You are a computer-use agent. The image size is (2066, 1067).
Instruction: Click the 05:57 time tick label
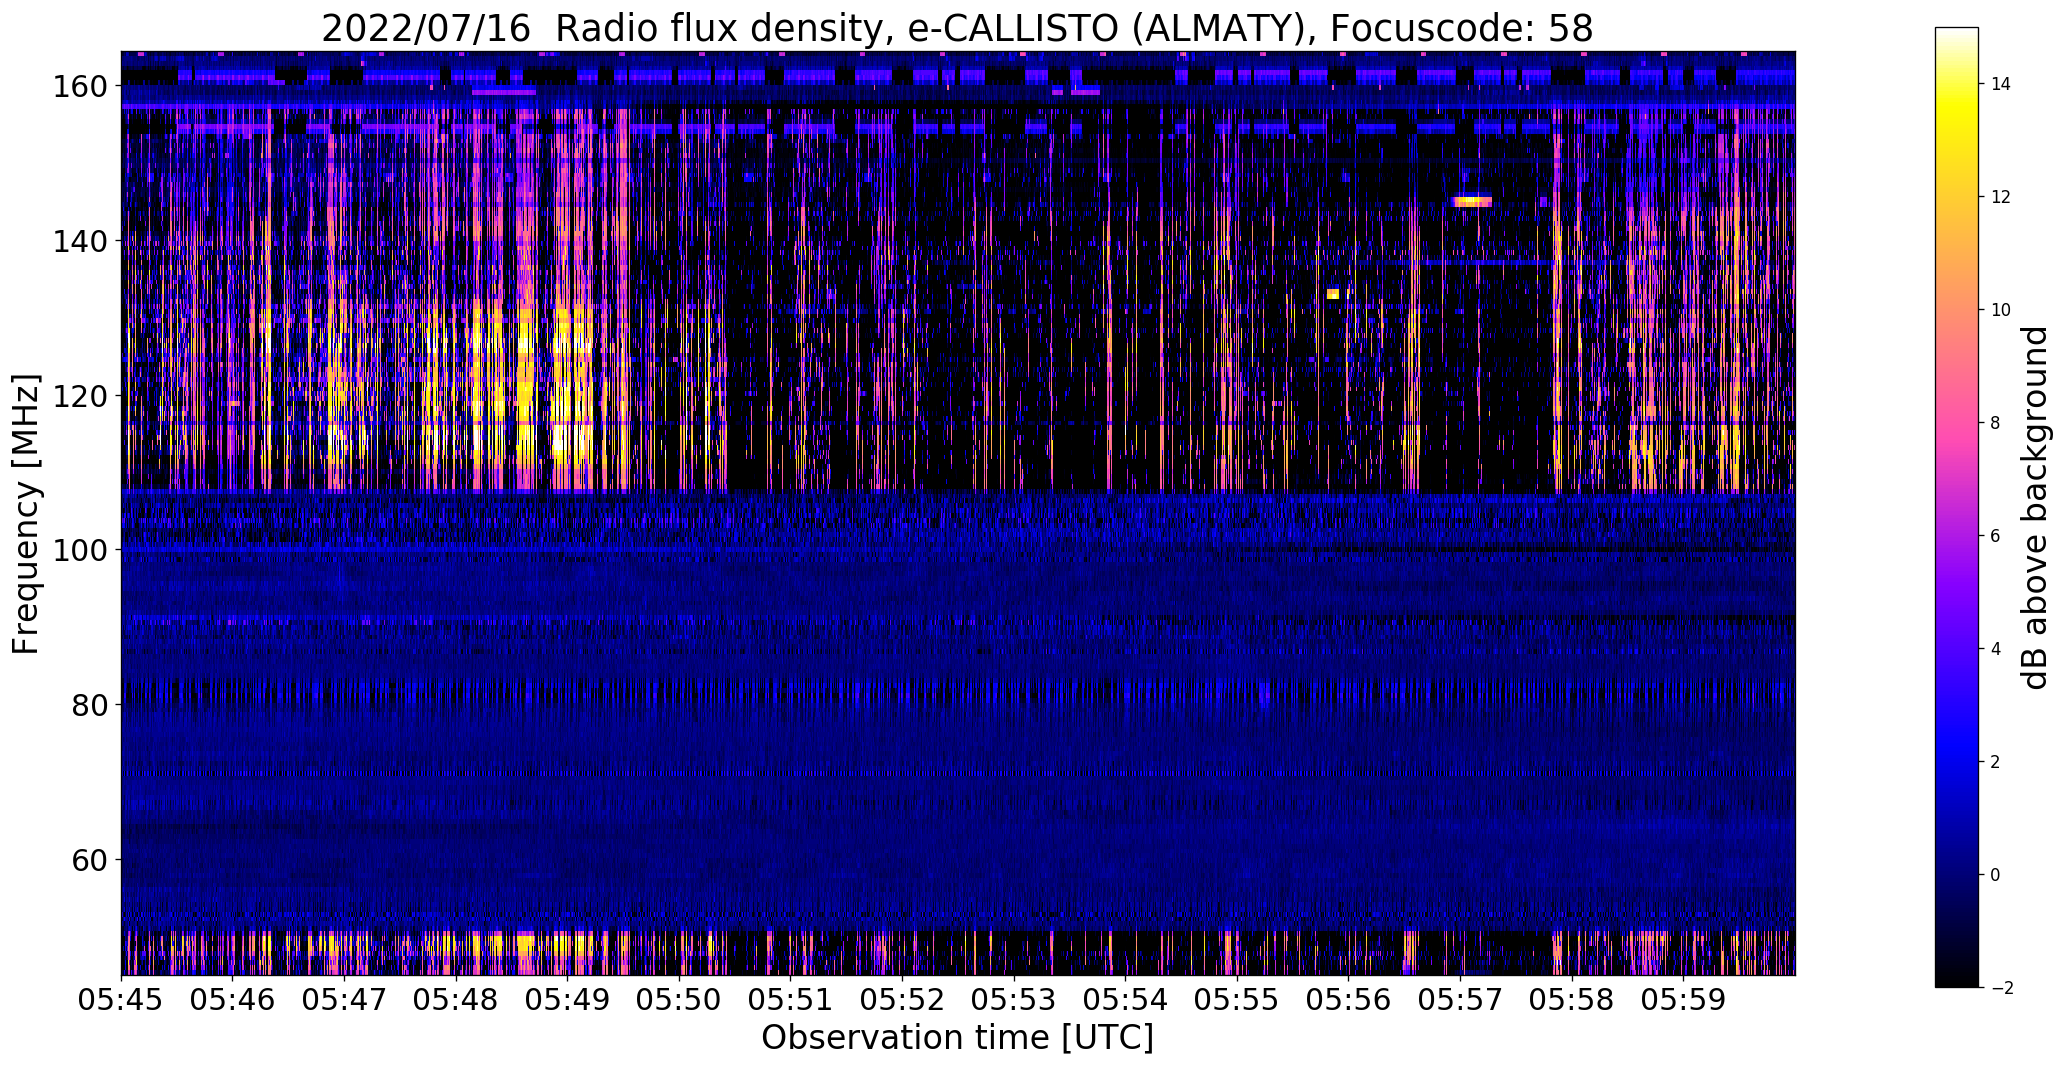[1460, 999]
